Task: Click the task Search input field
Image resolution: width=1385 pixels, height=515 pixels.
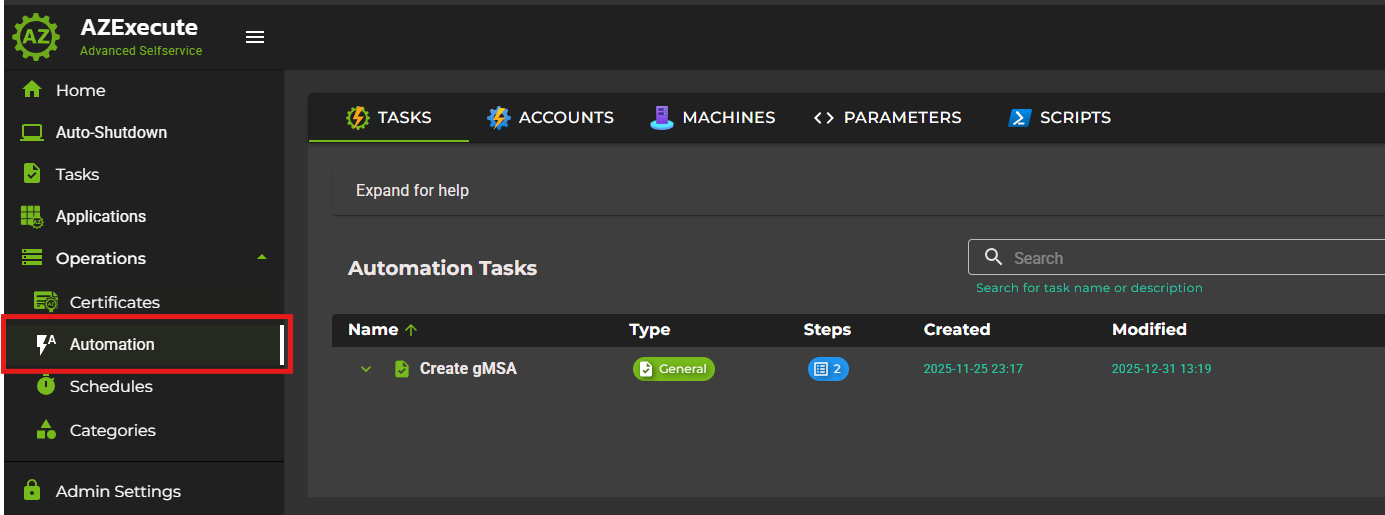Action: pyautogui.click(x=1177, y=257)
